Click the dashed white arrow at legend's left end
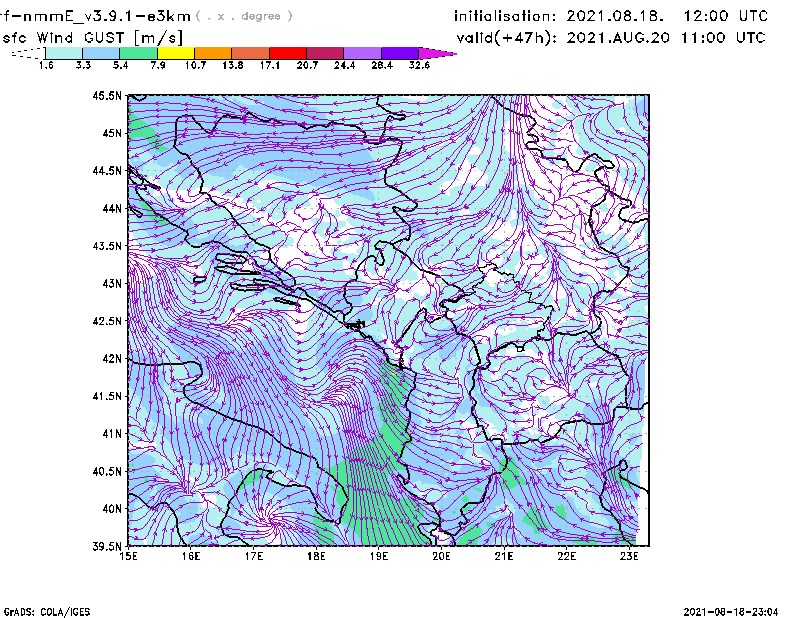 (x=25, y=53)
